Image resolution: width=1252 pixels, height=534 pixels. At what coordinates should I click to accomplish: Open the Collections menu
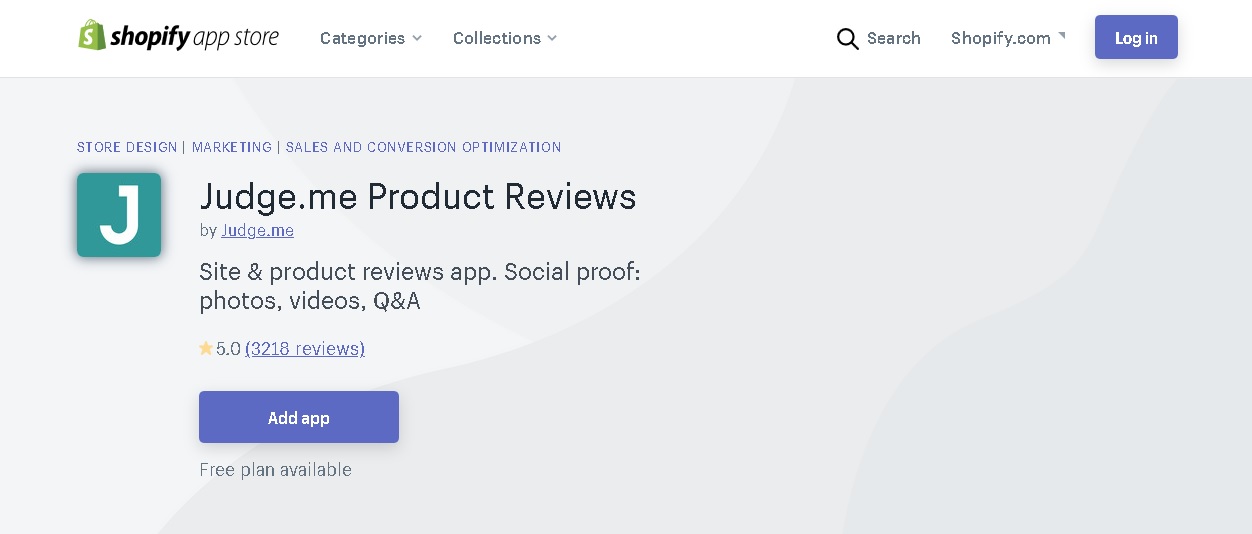click(x=505, y=38)
